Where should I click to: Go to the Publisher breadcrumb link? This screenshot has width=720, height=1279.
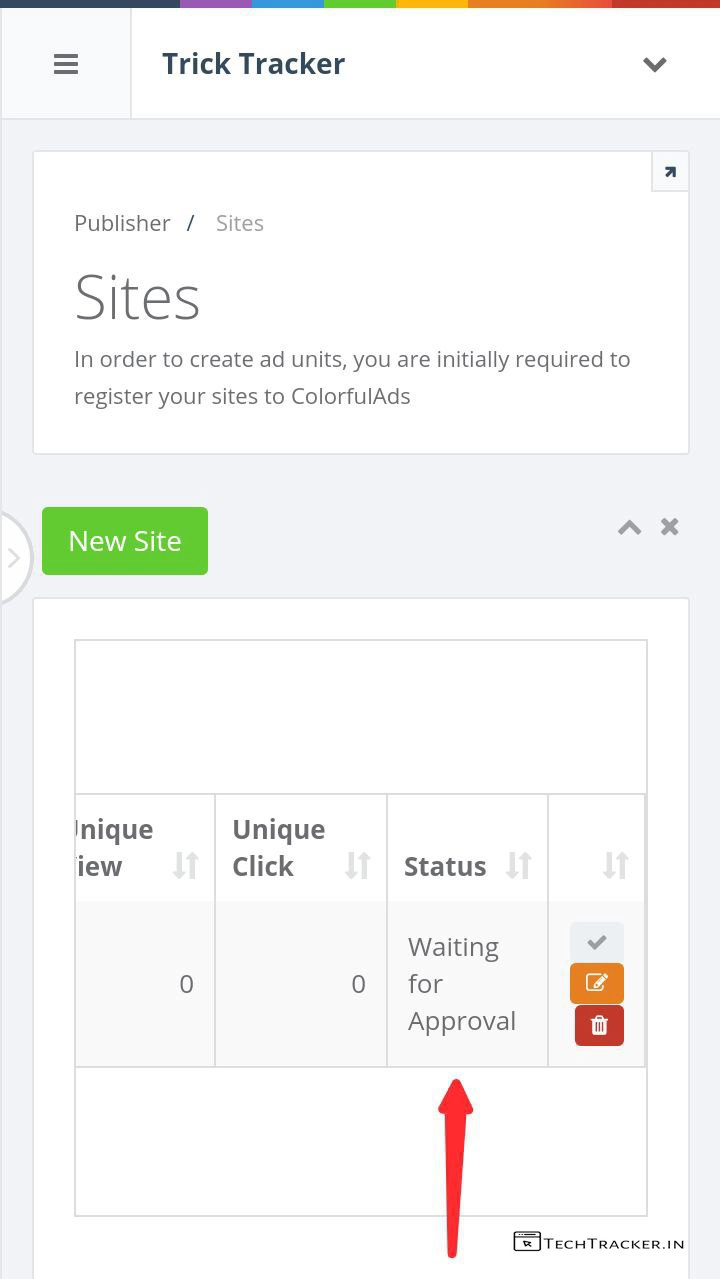(x=122, y=223)
